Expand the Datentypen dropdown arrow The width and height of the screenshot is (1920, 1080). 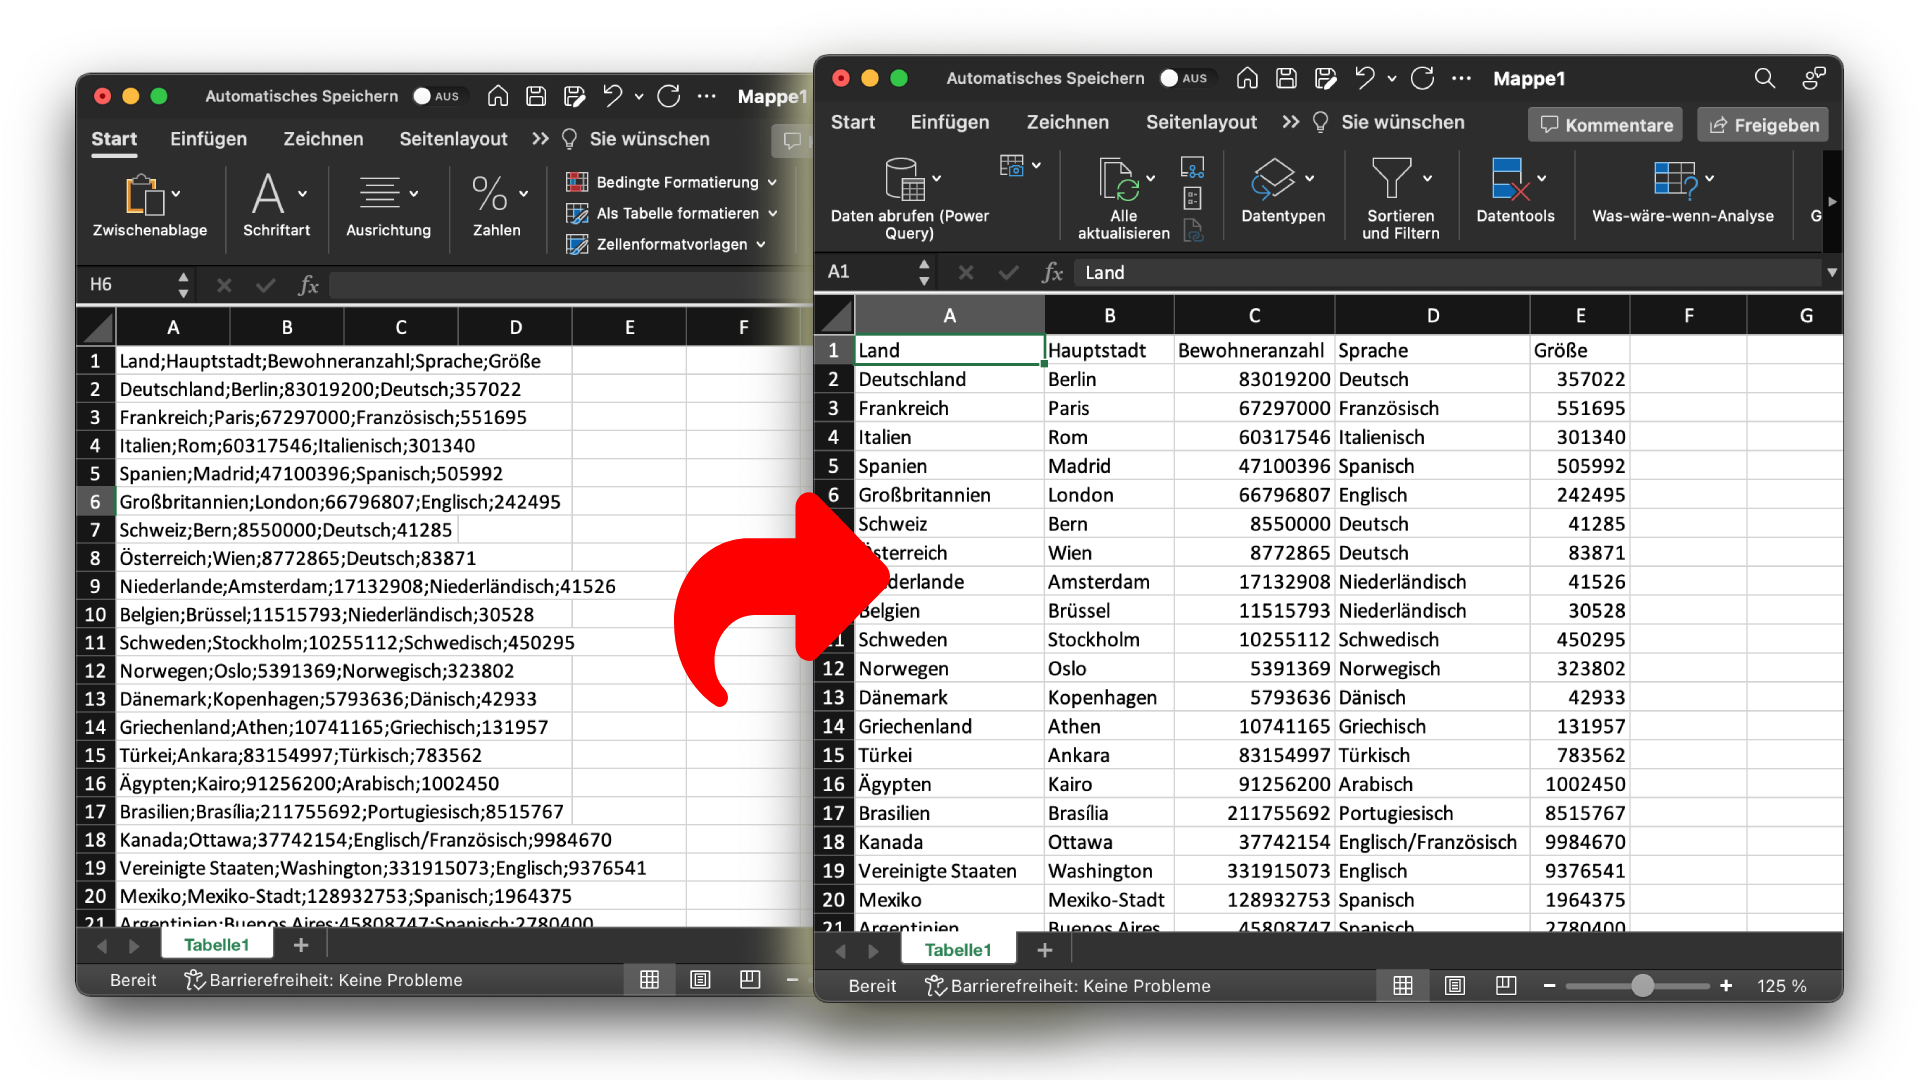coord(1309,179)
